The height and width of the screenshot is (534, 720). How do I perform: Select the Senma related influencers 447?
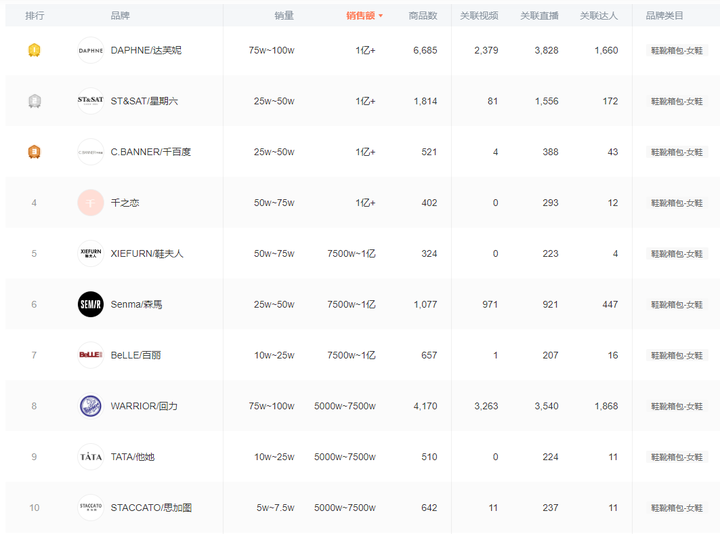click(610, 304)
